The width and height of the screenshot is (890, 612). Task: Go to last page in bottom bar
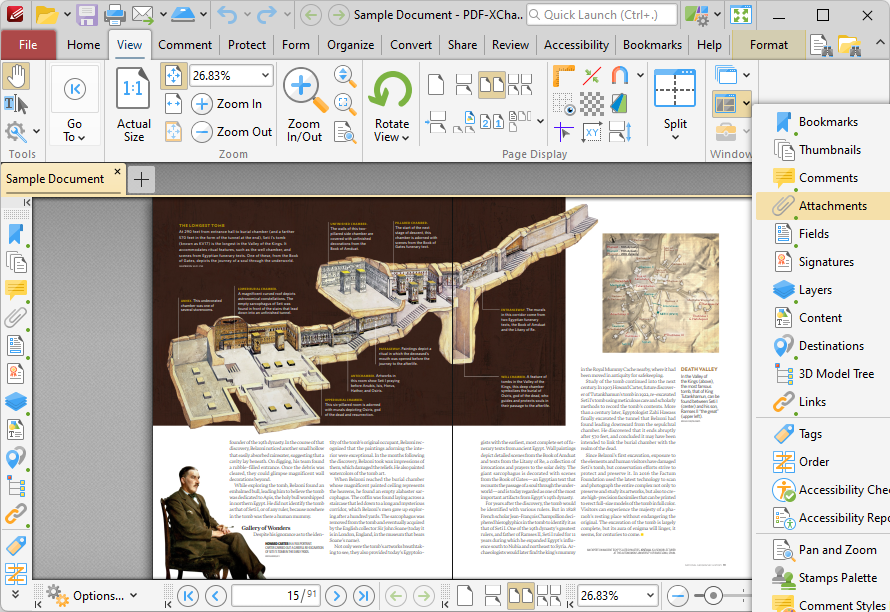(x=363, y=596)
